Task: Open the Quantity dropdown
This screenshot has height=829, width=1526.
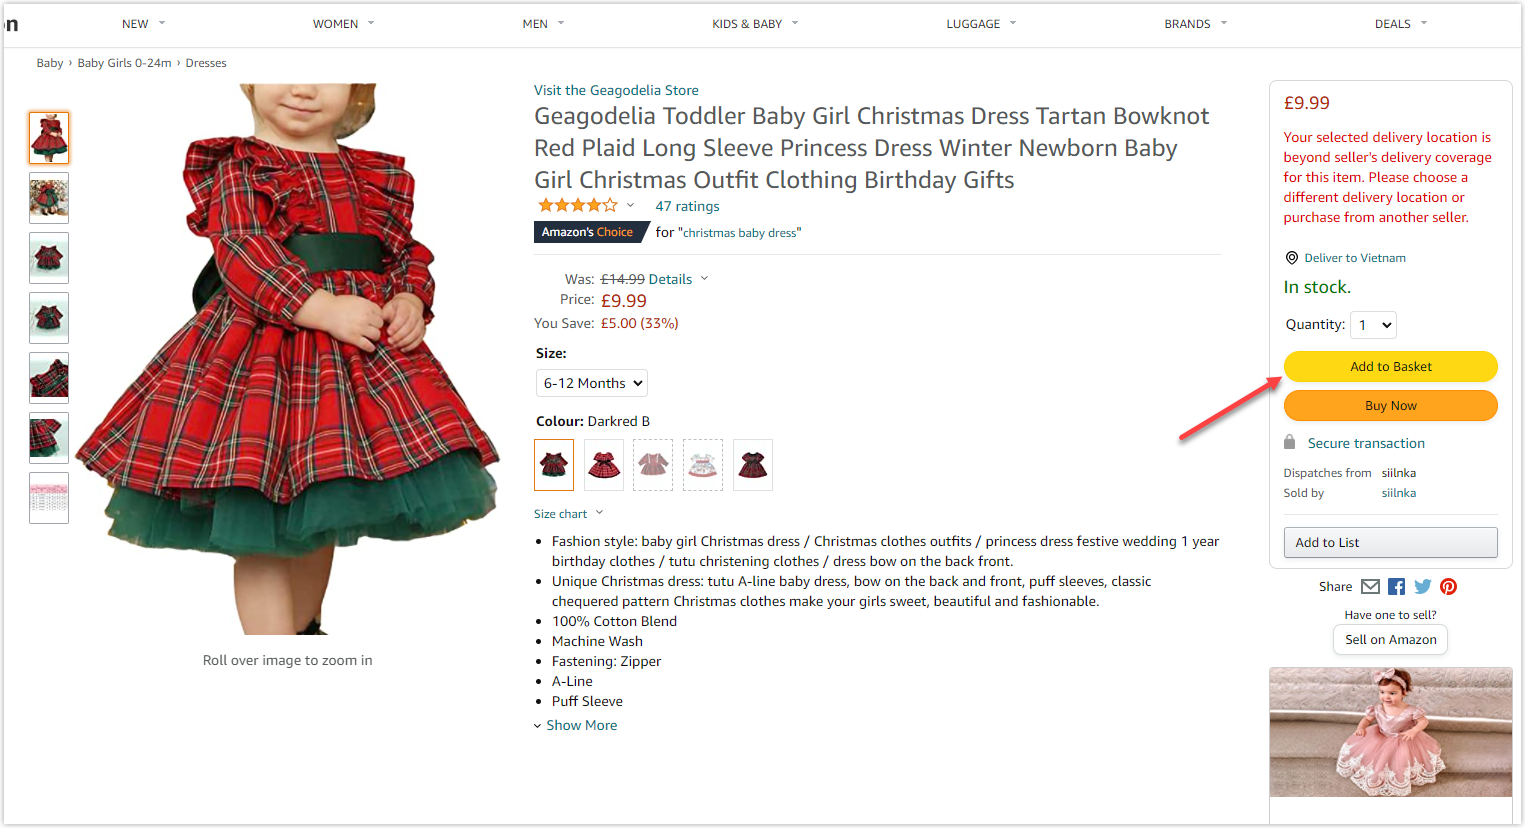Action: tap(1373, 325)
